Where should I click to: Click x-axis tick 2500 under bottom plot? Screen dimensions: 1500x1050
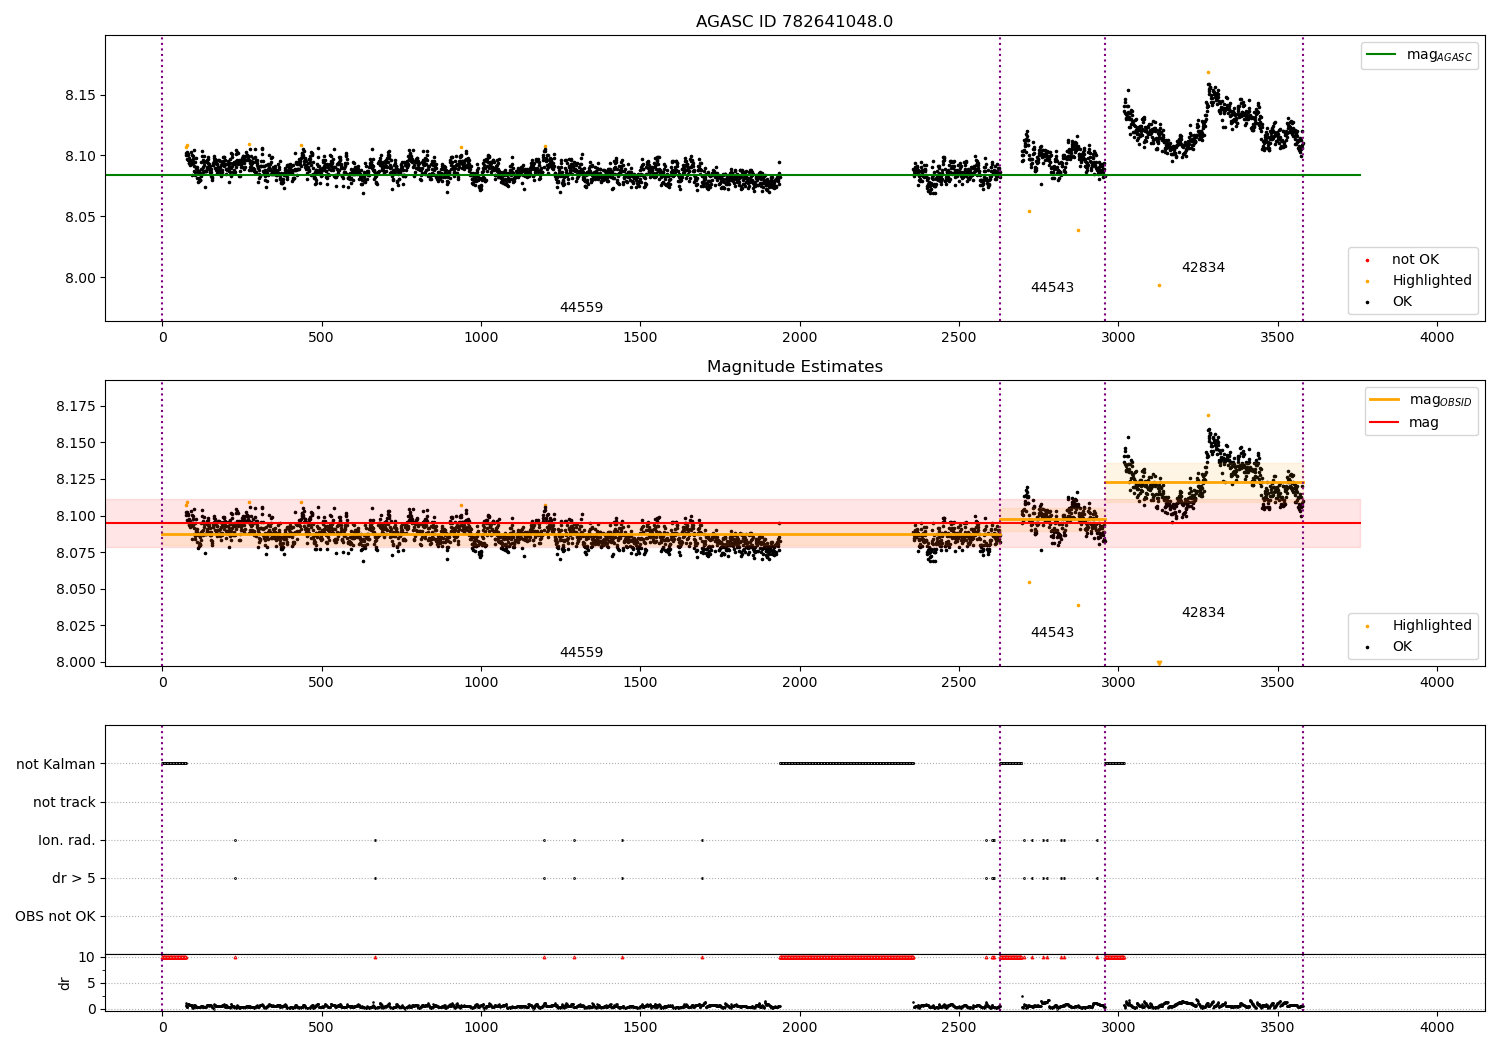point(959,1027)
